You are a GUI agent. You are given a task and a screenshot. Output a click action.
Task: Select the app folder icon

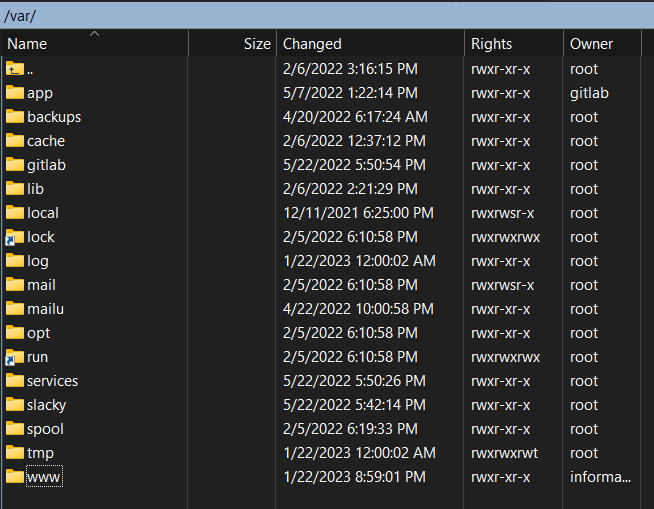(x=14, y=93)
